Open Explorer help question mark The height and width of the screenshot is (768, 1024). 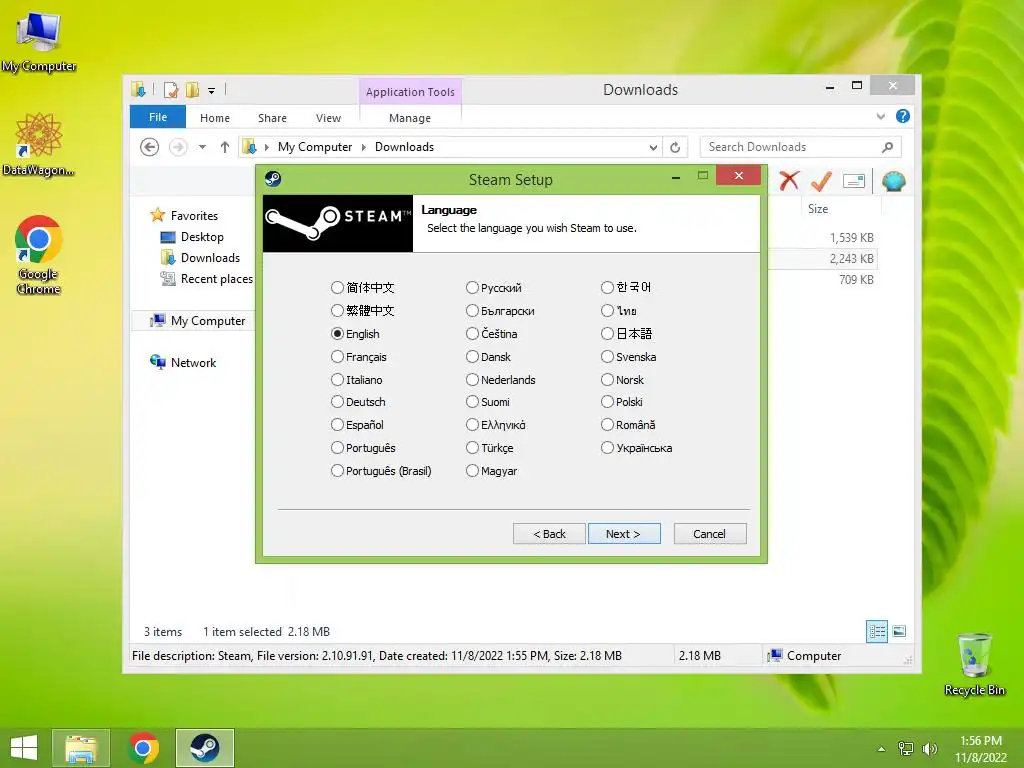click(x=903, y=116)
